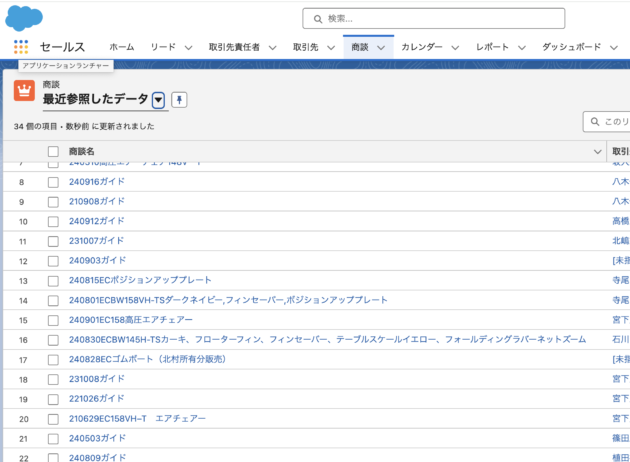Open the レポート tab
This screenshot has height=462, width=630.
point(492,47)
